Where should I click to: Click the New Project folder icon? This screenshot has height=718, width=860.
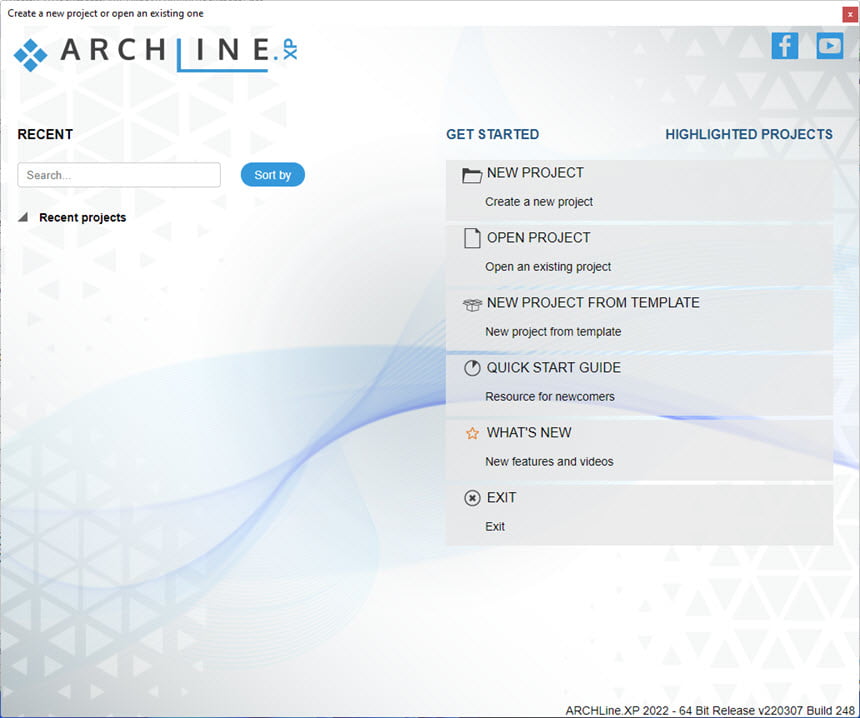472,175
